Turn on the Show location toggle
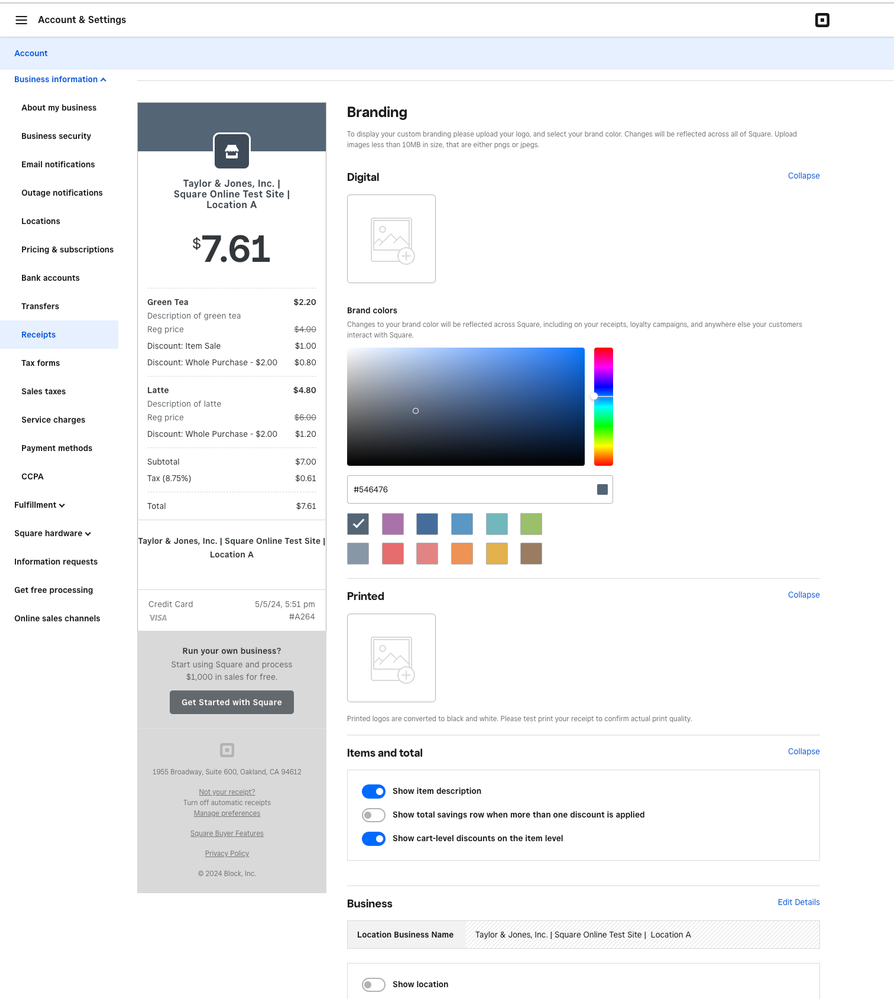Image resolution: width=894 pixels, height=999 pixels. click(x=373, y=984)
